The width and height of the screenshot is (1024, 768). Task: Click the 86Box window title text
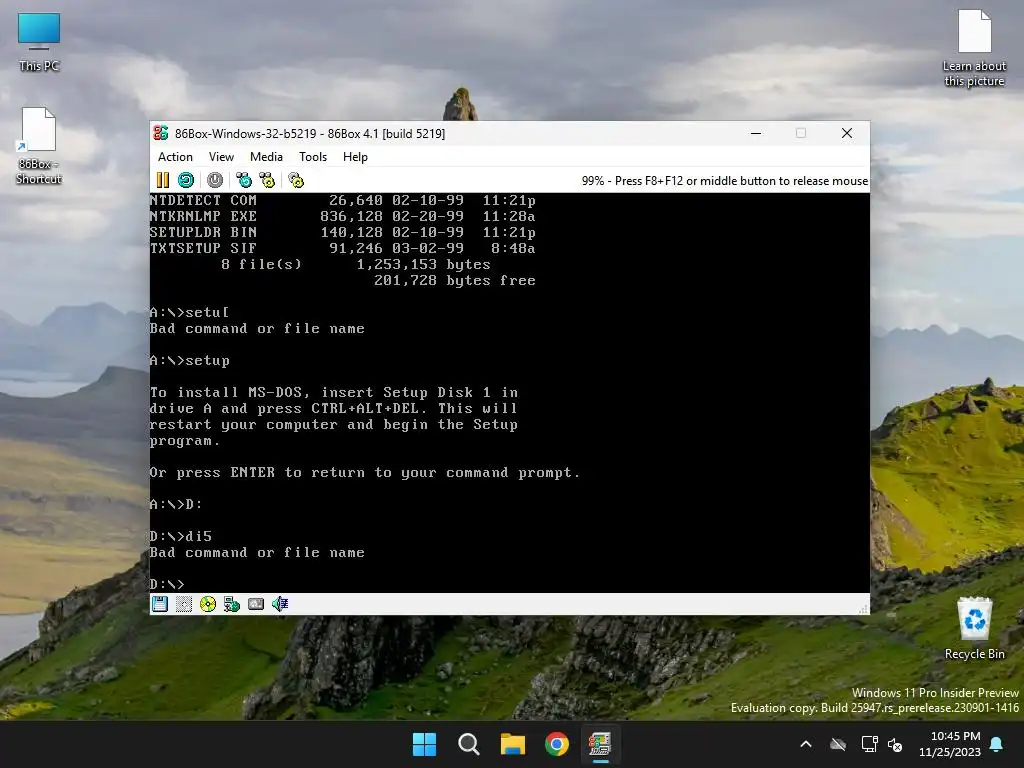click(x=310, y=134)
